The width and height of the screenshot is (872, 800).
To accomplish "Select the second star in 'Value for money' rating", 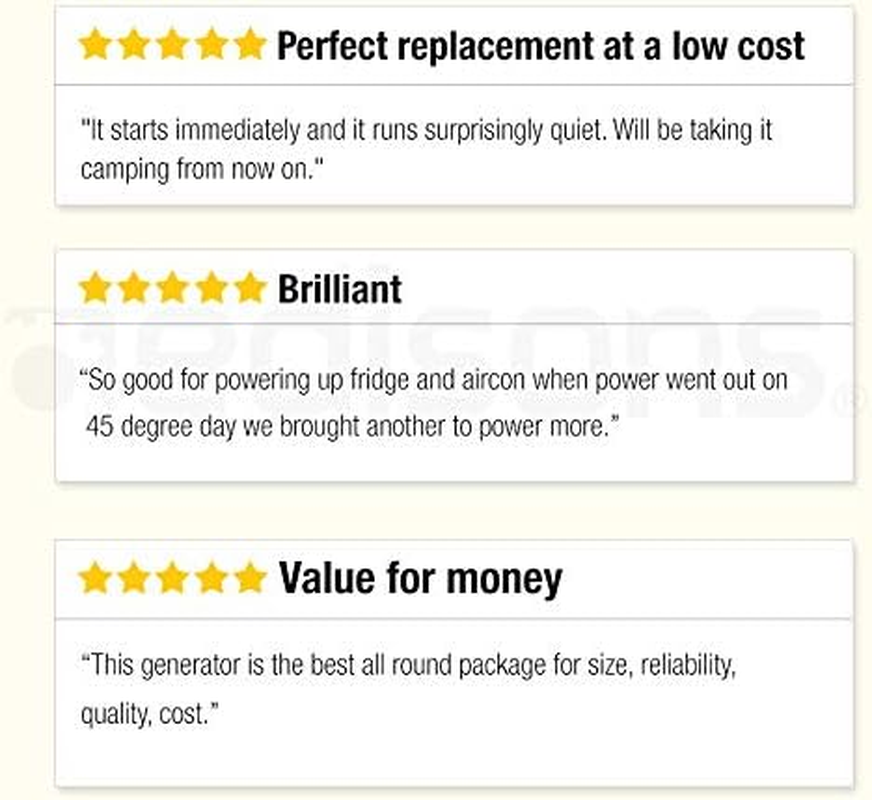I will coord(134,578).
